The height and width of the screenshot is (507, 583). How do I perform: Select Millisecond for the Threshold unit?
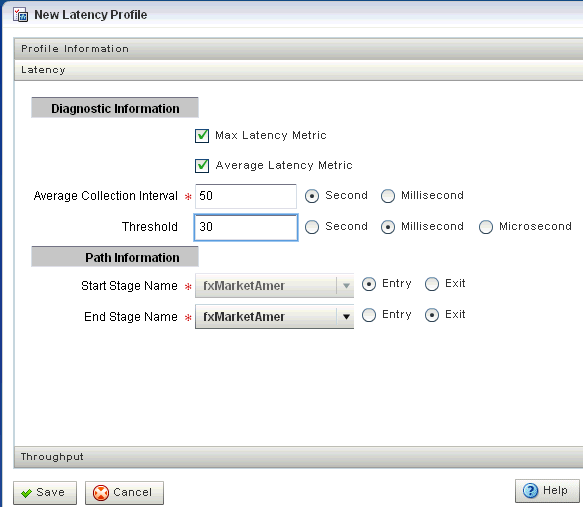387,227
